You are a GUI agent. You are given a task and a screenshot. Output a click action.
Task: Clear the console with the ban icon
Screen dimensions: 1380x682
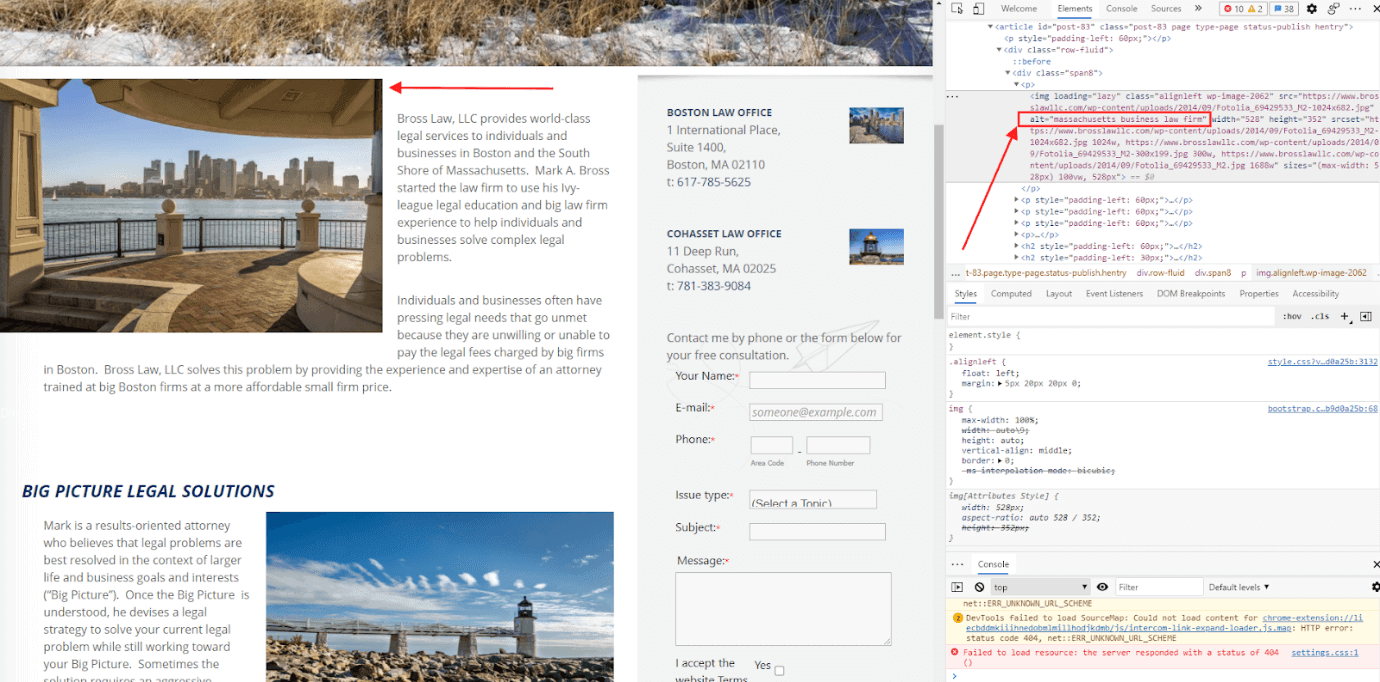979,587
